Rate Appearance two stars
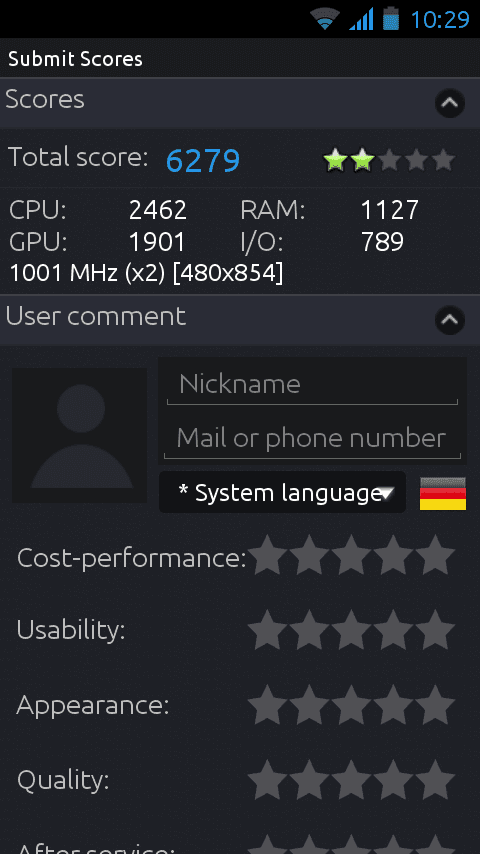480x854 pixels. (x=309, y=705)
